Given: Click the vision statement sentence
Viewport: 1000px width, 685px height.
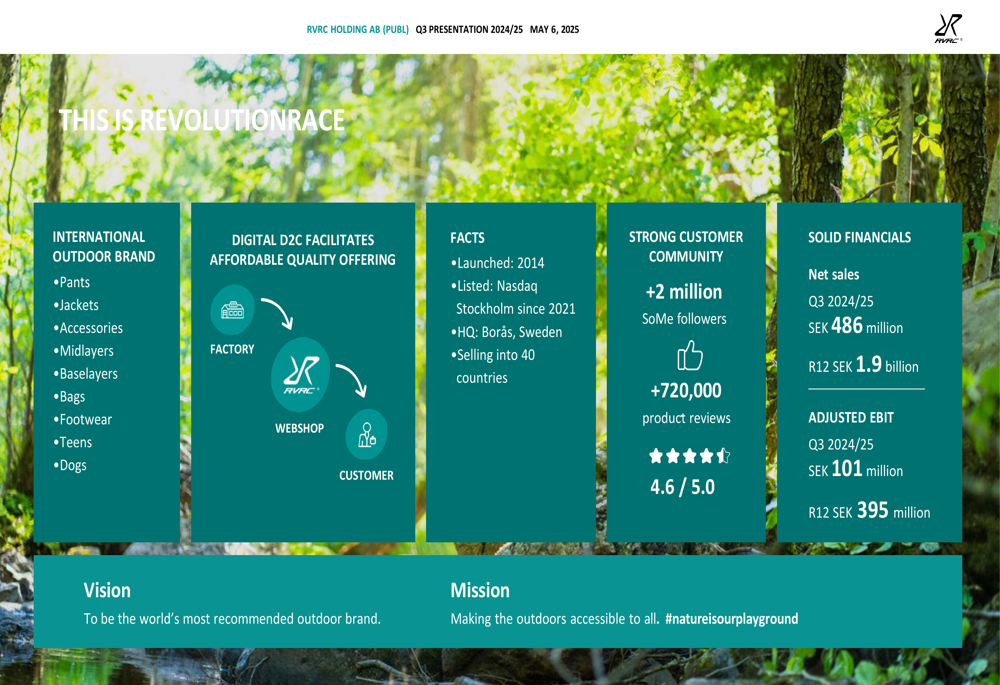Looking at the screenshot, I should [232, 619].
